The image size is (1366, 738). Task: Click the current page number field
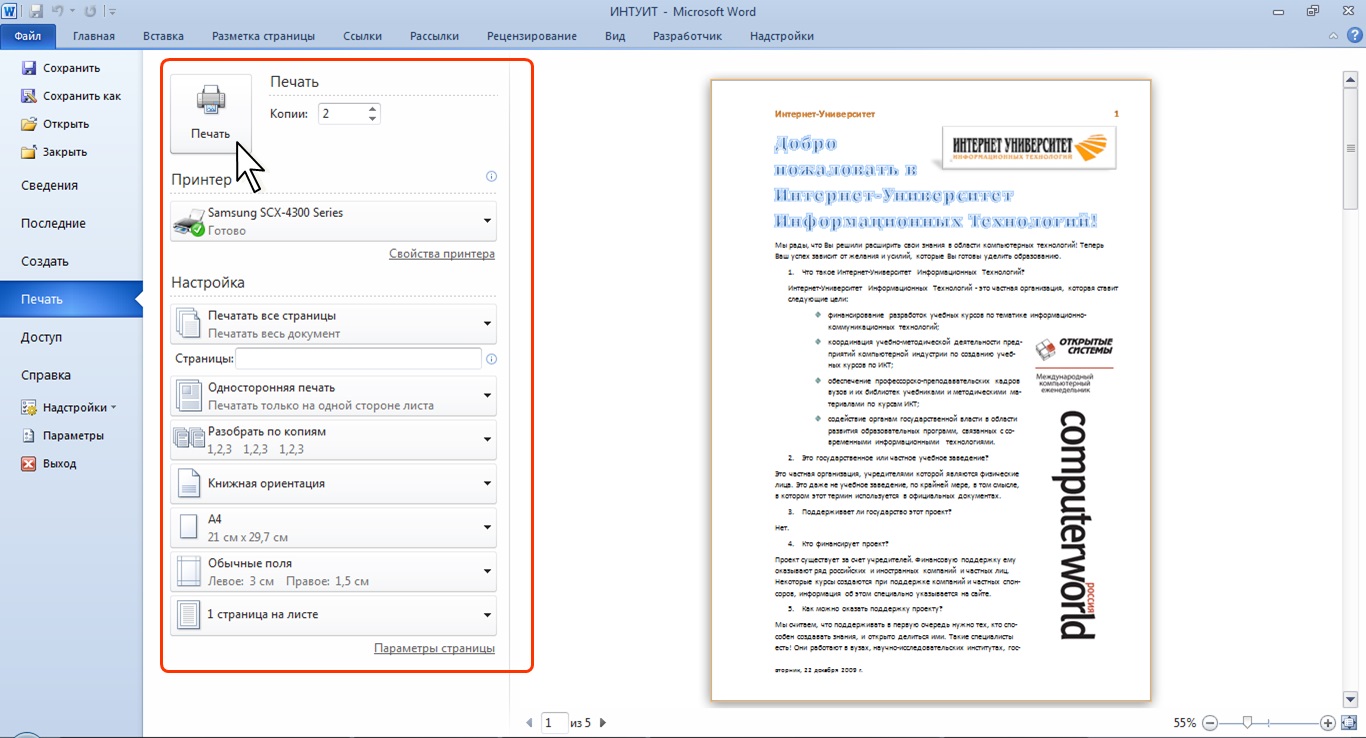[554, 722]
